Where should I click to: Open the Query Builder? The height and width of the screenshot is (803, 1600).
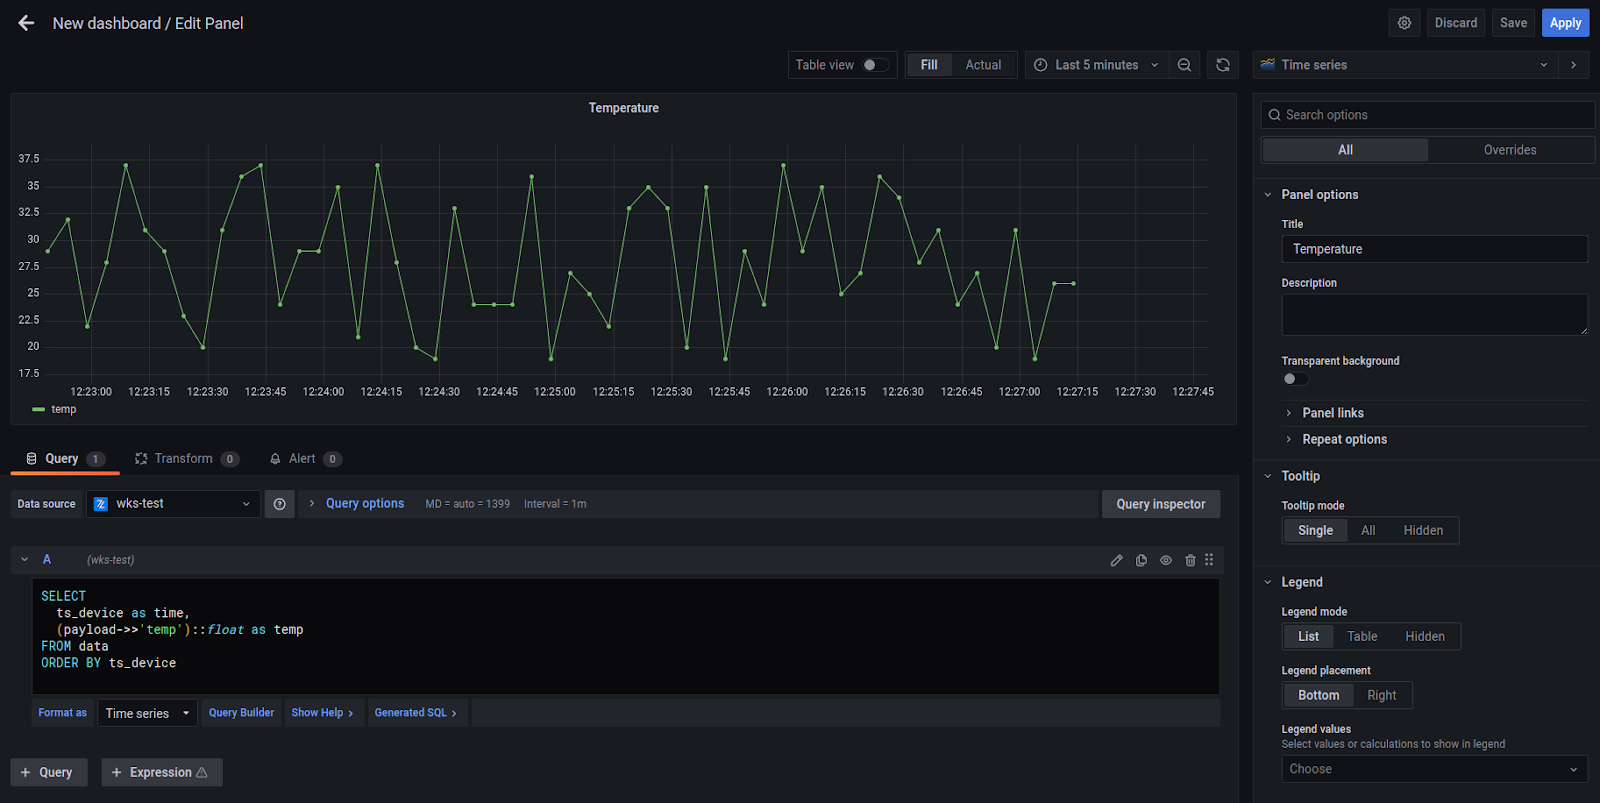(241, 713)
